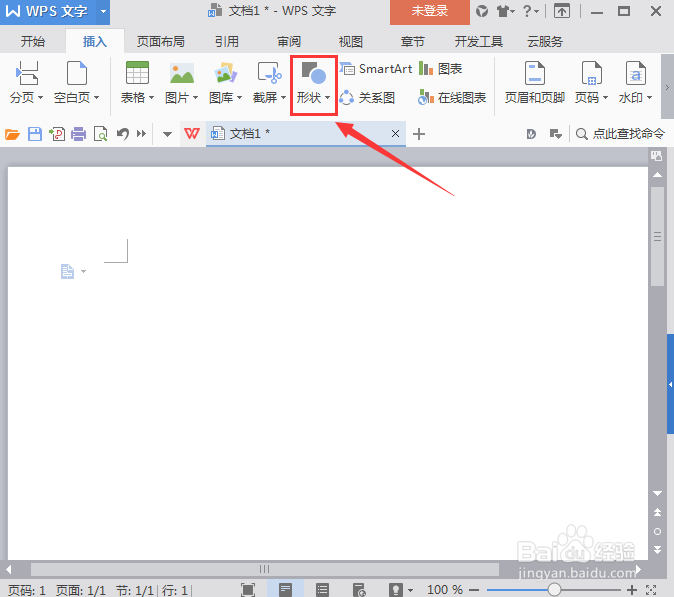This screenshot has height=597, width=674.
Task: Switch to outline view in status bar
Action: point(322,590)
